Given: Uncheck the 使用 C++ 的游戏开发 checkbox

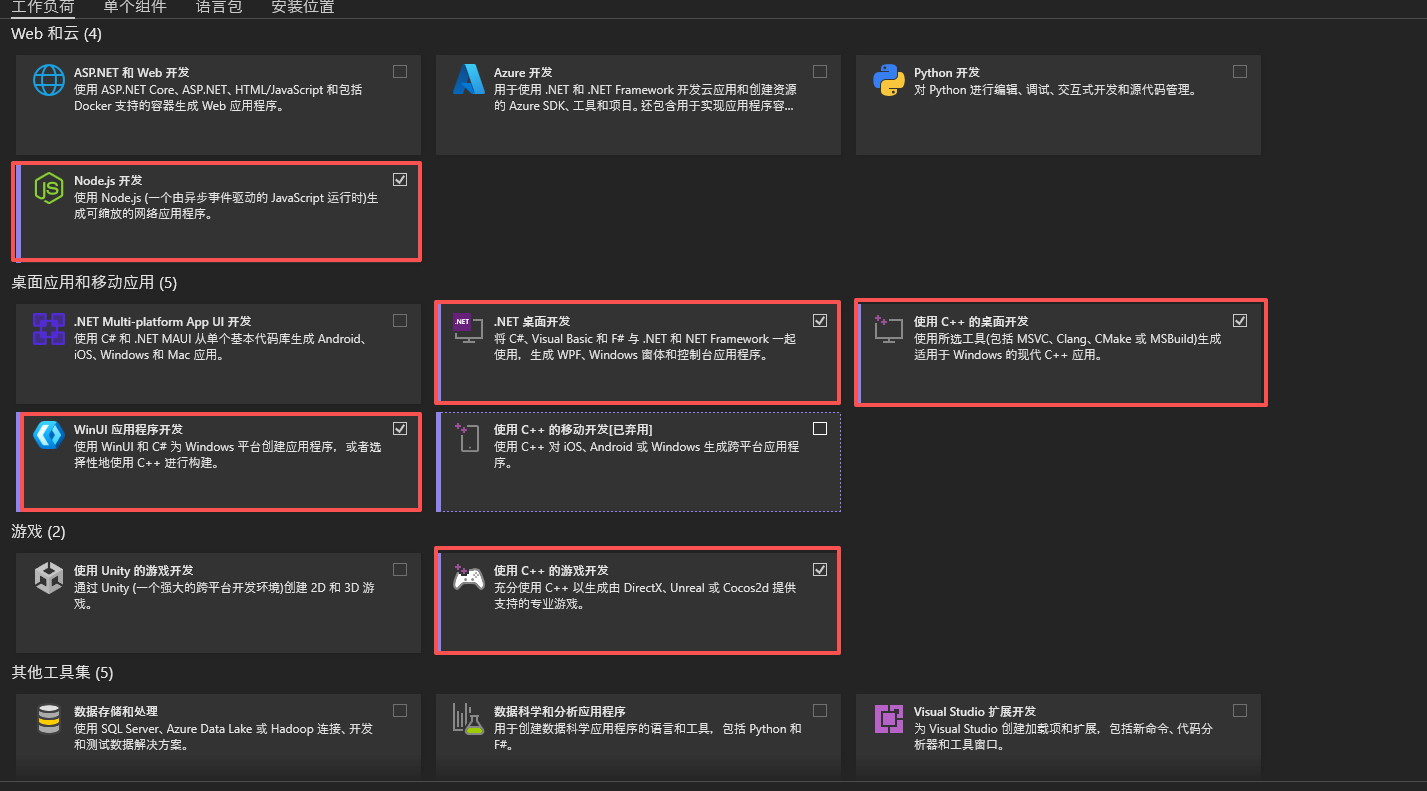Looking at the screenshot, I should [820, 570].
